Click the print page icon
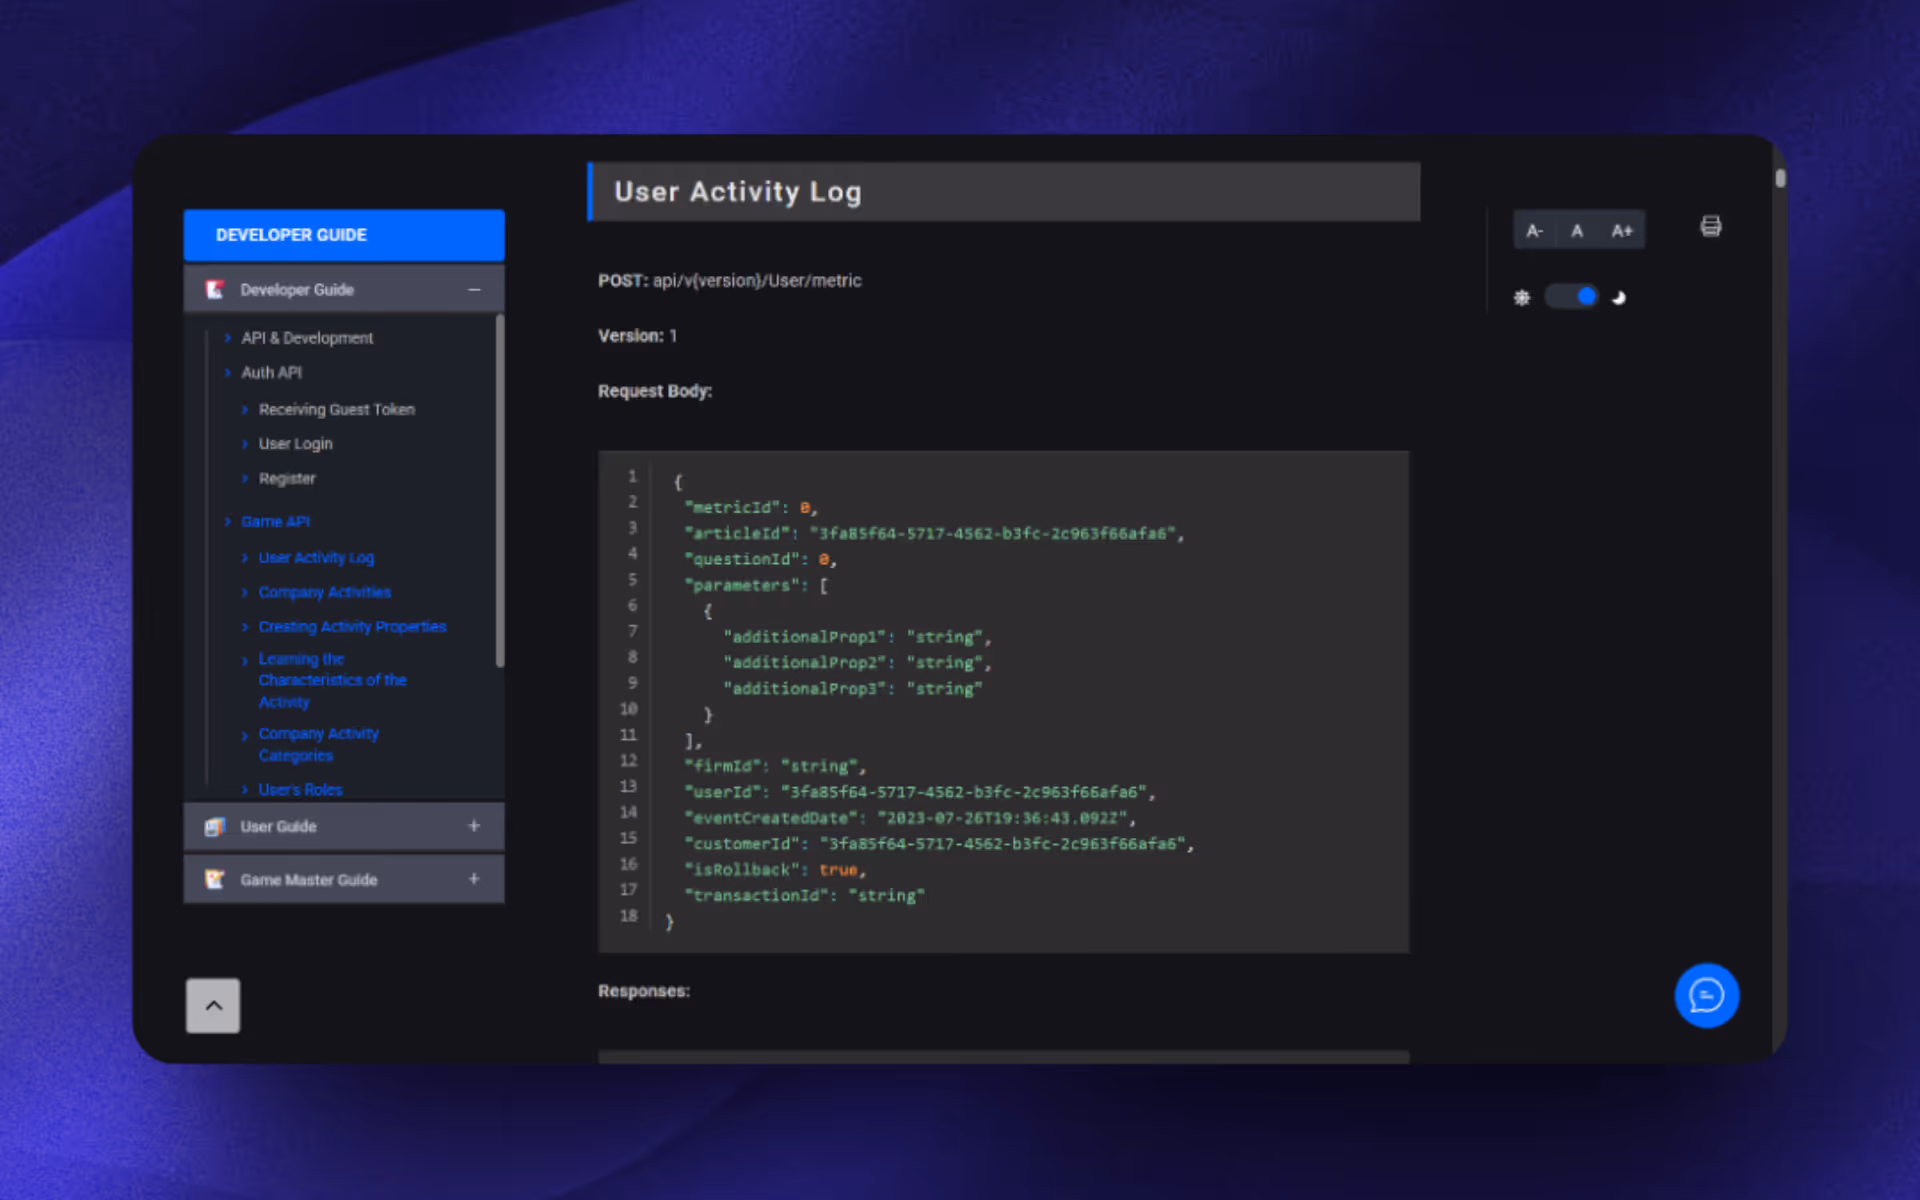 pos(1710,227)
